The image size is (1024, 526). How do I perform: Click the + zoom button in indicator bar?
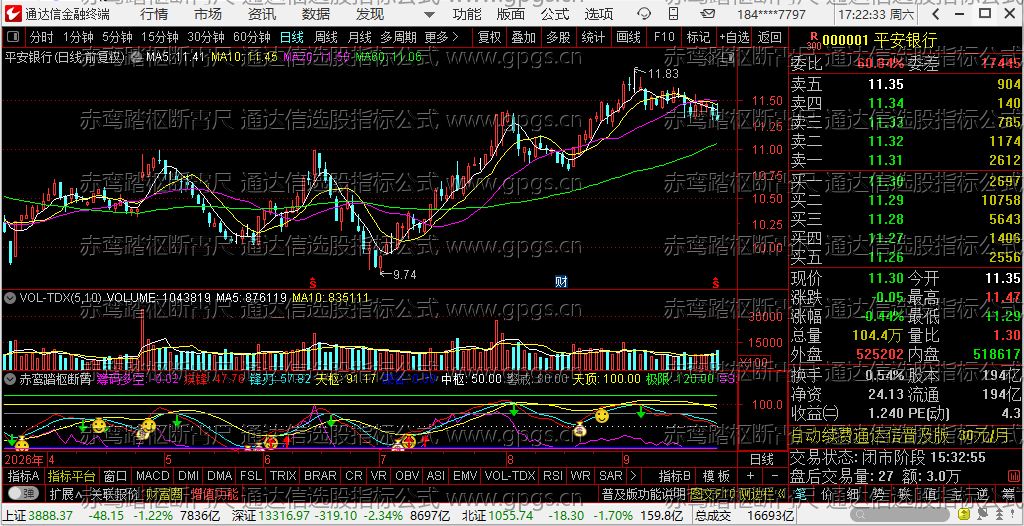click(x=750, y=476)
